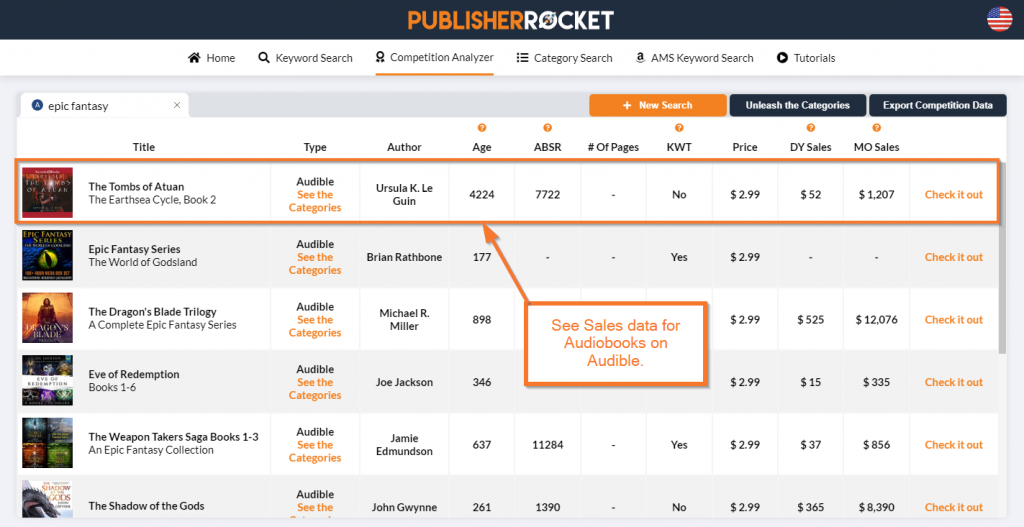The image size is (1024, 527).
Task: Click The Shadow of the Gods title
Action: click(146, 506)
